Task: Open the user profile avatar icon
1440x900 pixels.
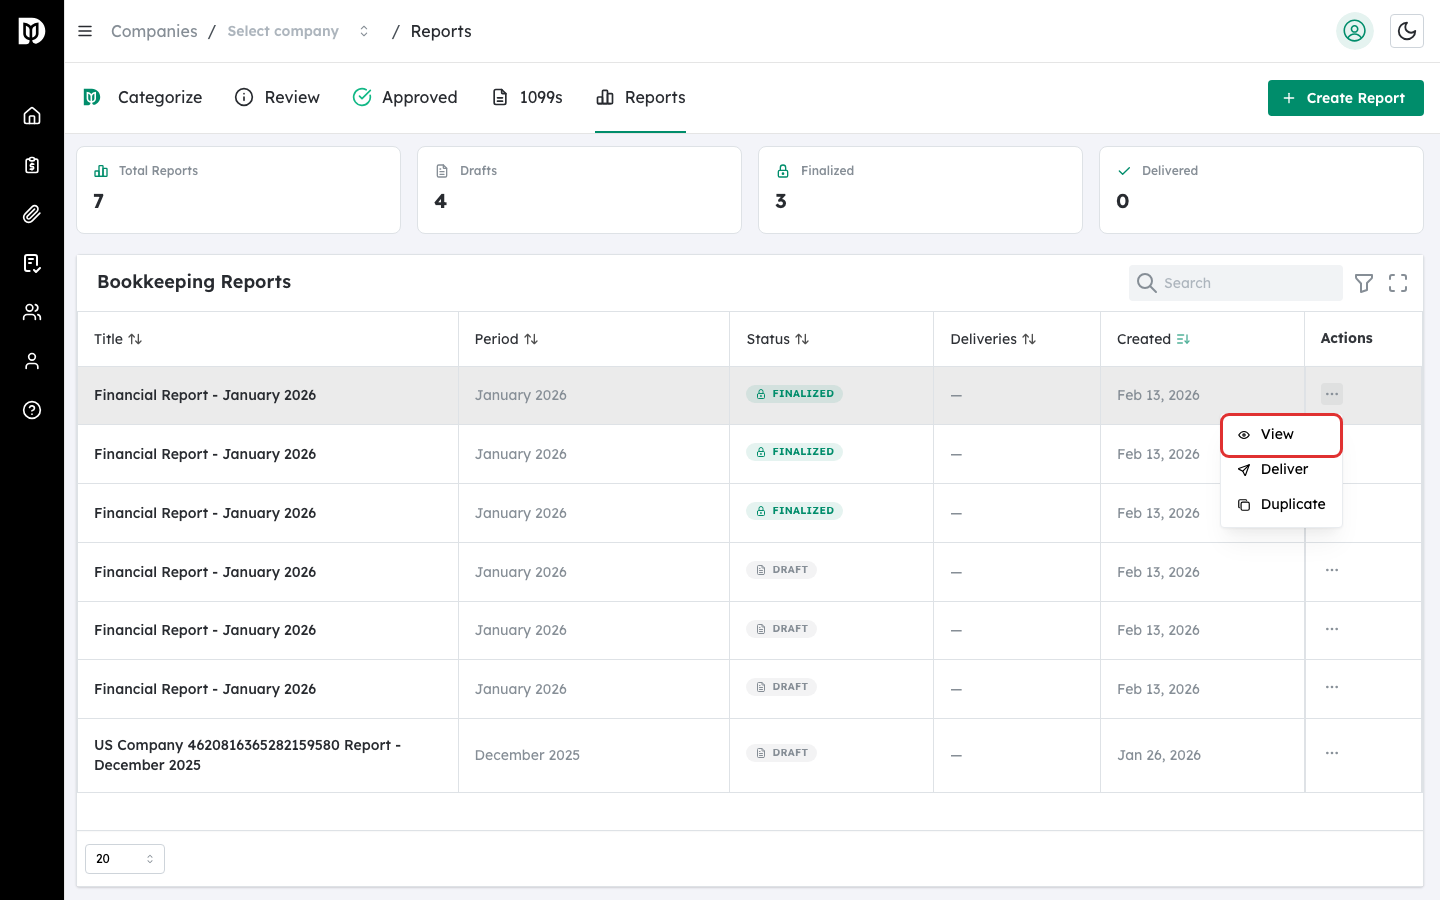Action: [1354, 31]
